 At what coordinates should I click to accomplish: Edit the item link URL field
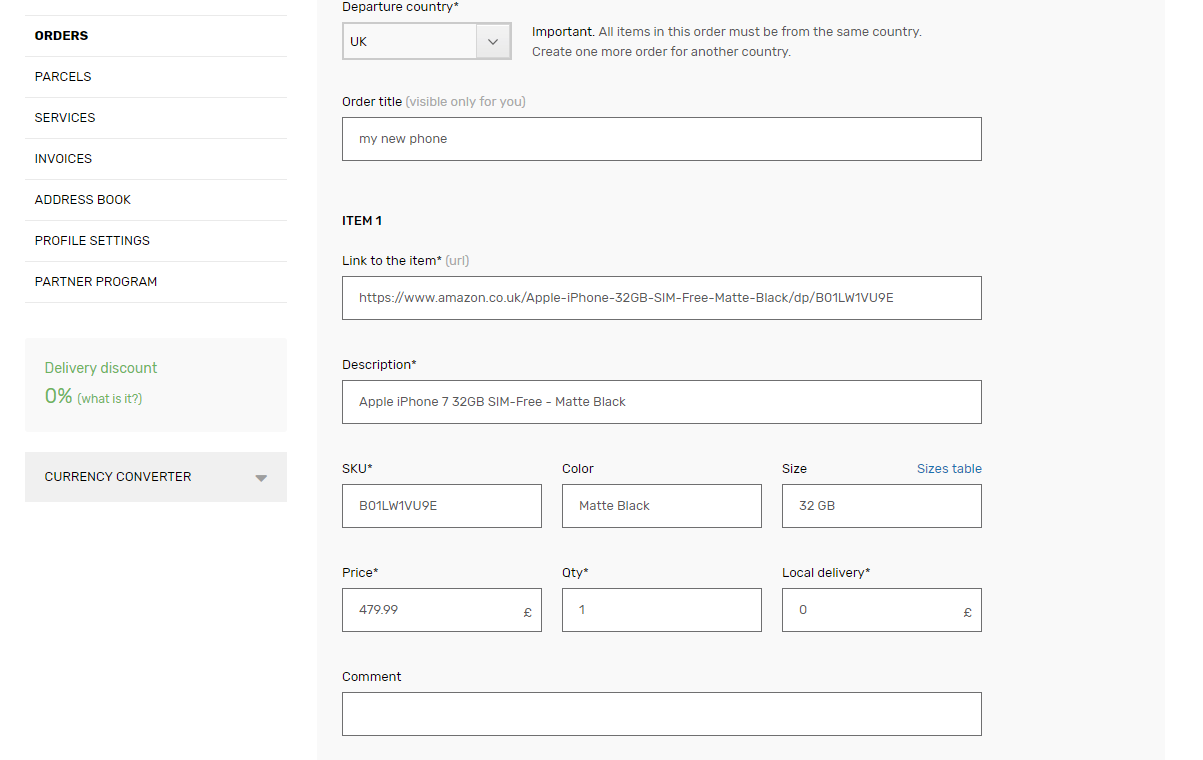[661, 297]
